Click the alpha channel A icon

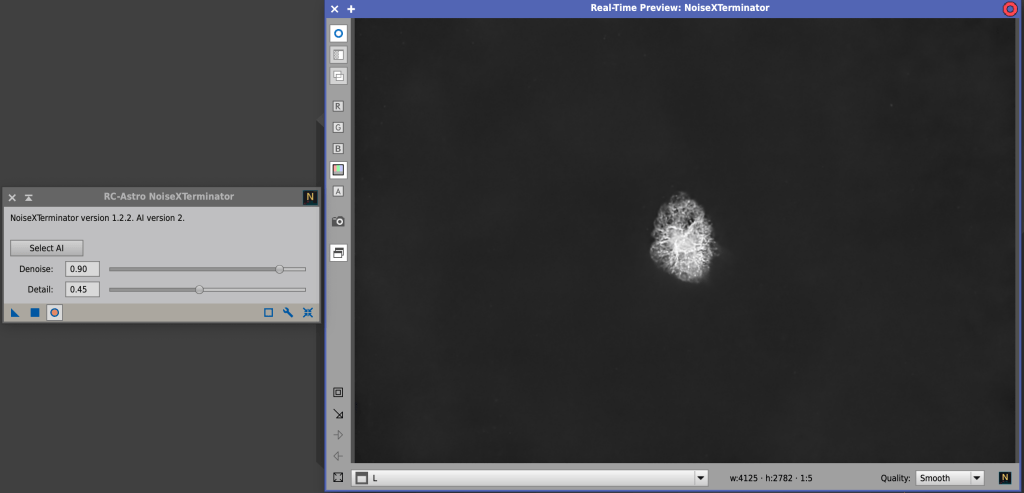(x=338, y=191)
